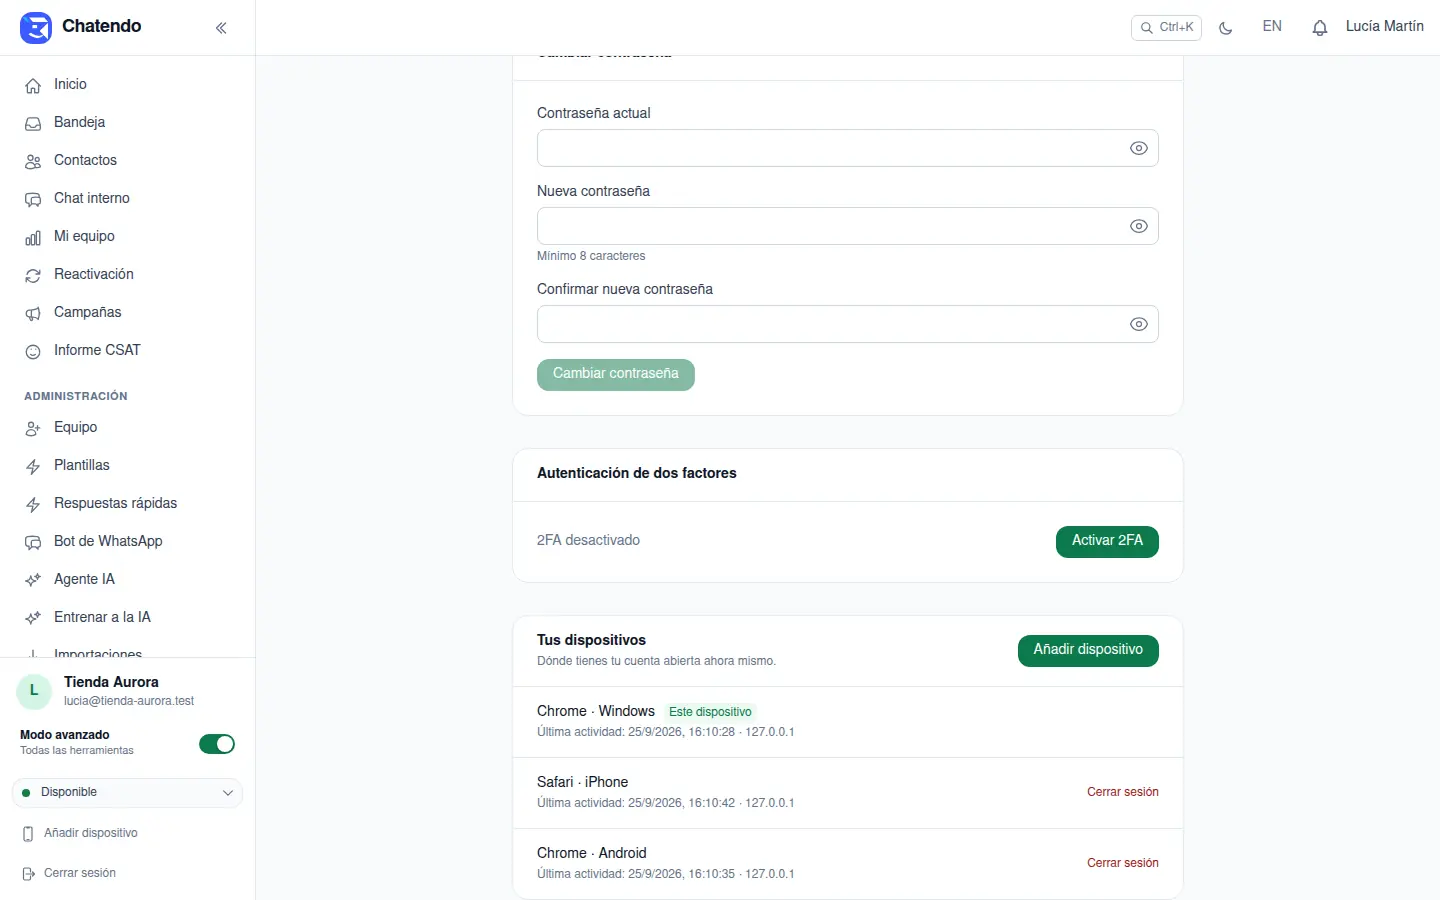Click the Nueva contraseña field
The height and width of the screenshot is (900, 1440).
[x=848, y=226]
